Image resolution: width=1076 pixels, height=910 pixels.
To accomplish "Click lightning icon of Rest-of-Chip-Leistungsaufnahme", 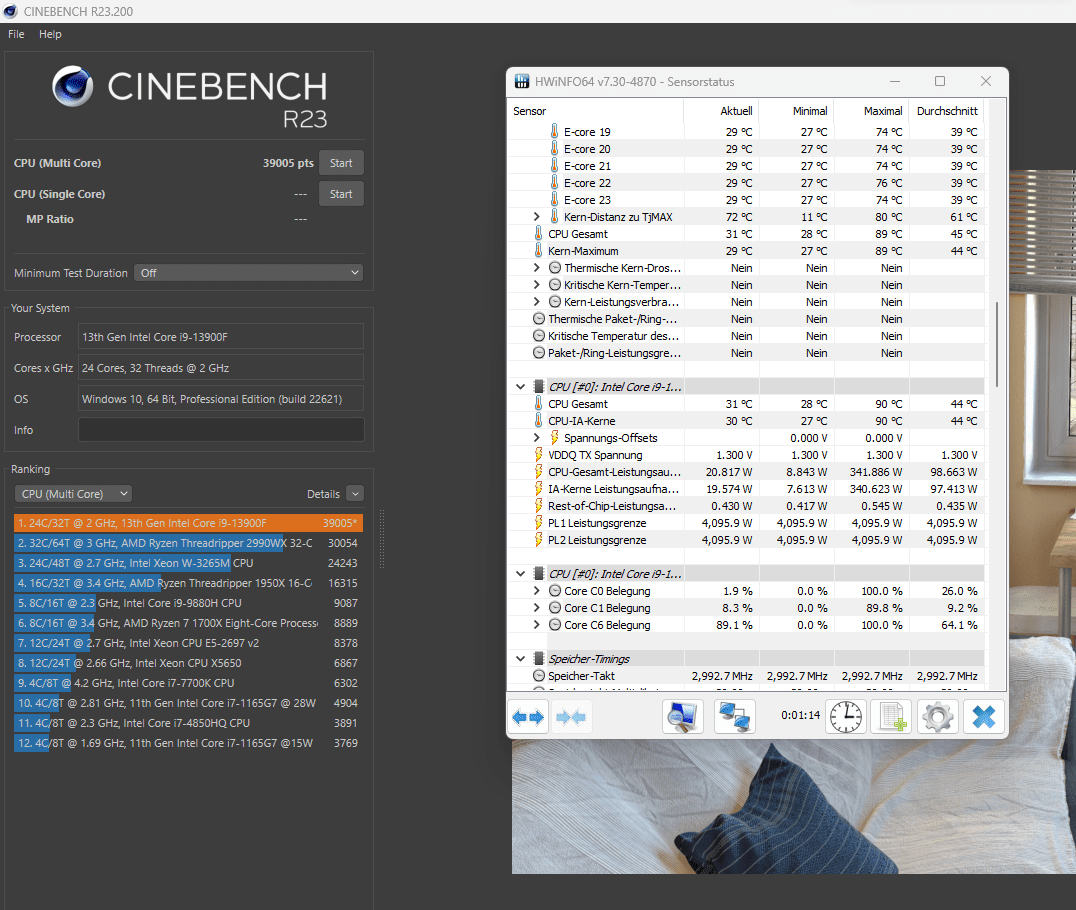I will (539, 505).
